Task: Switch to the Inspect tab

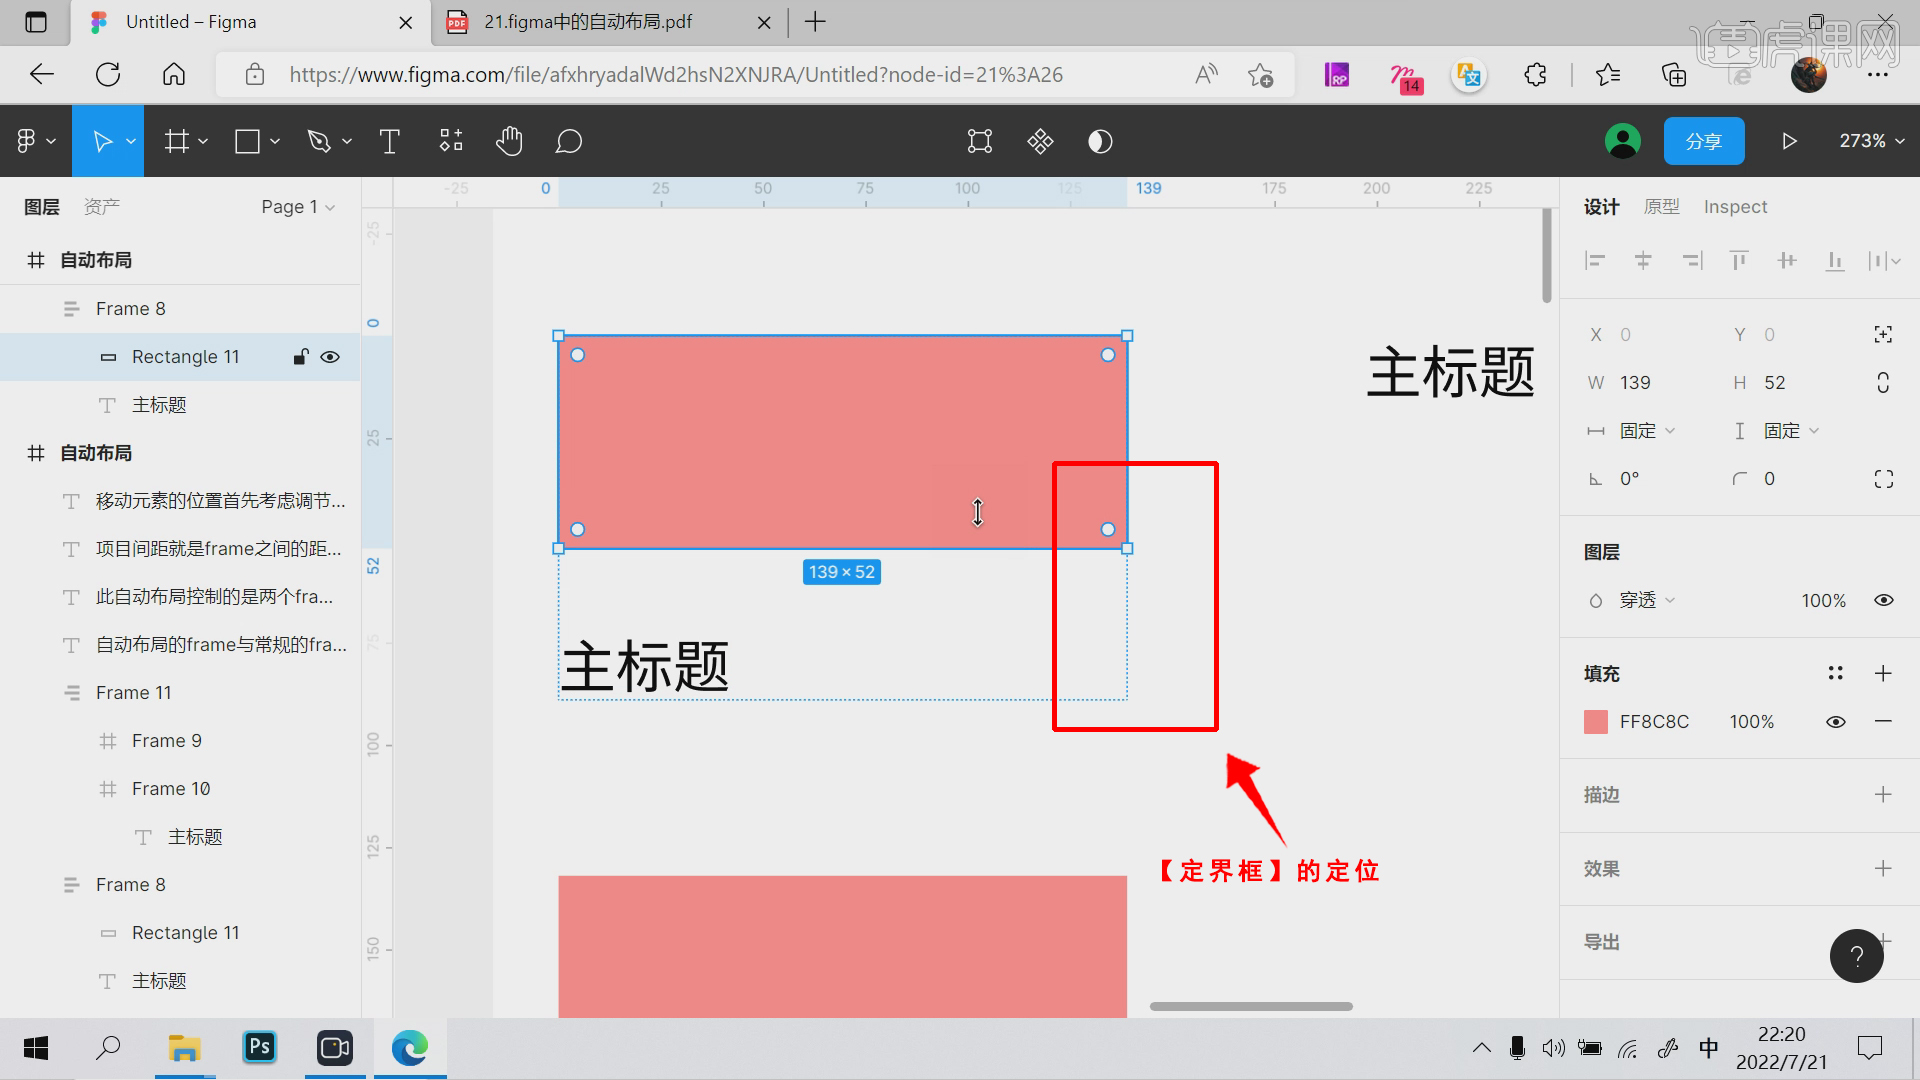Action: point(1735,206)
